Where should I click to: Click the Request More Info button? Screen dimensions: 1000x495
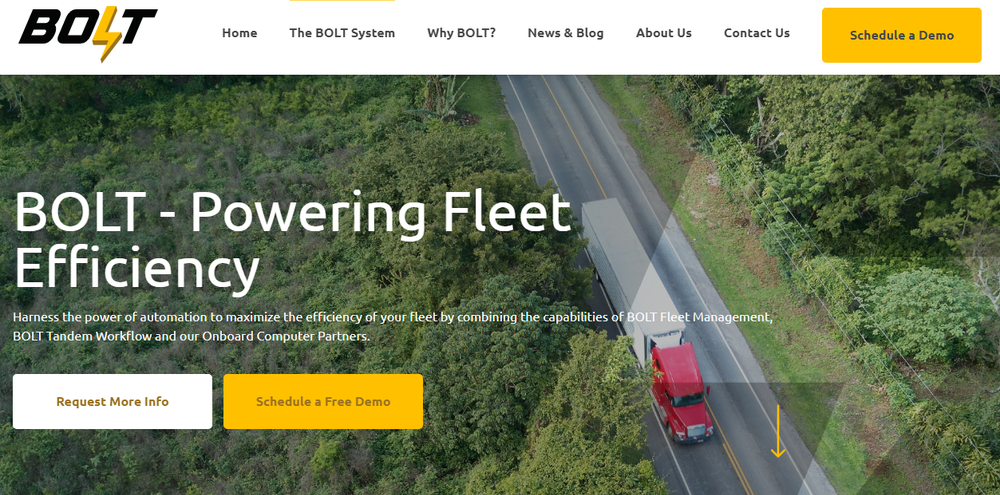coord(112,401)
